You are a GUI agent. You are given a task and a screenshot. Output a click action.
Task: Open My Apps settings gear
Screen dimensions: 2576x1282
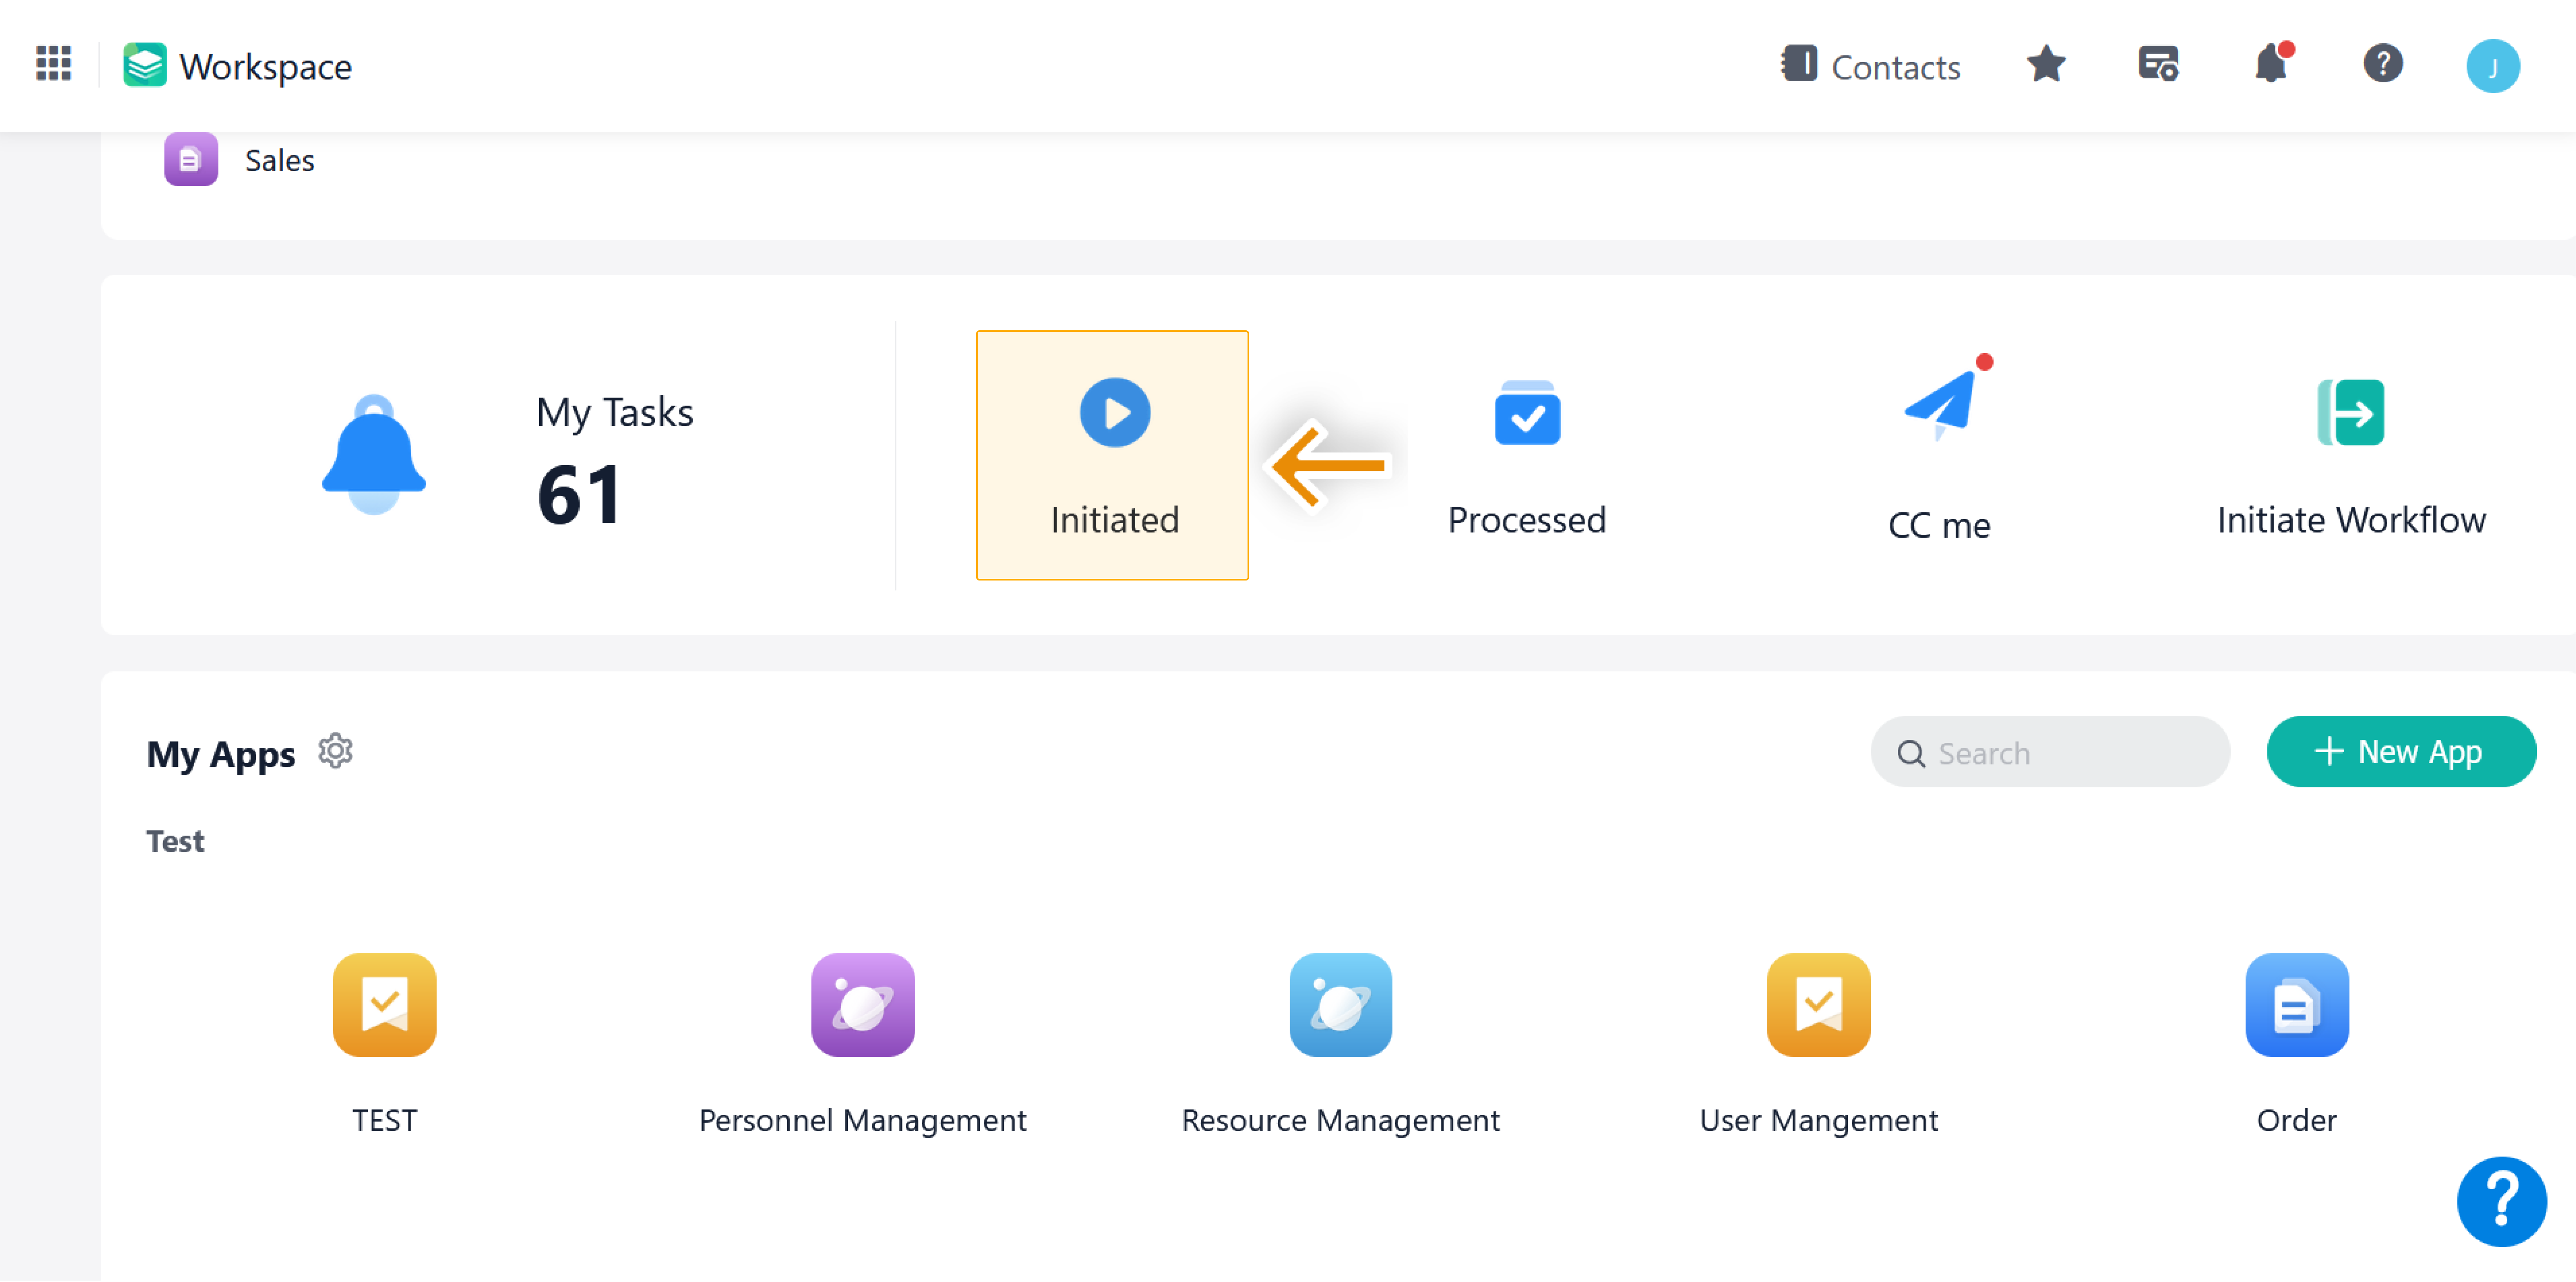point(335,751)
